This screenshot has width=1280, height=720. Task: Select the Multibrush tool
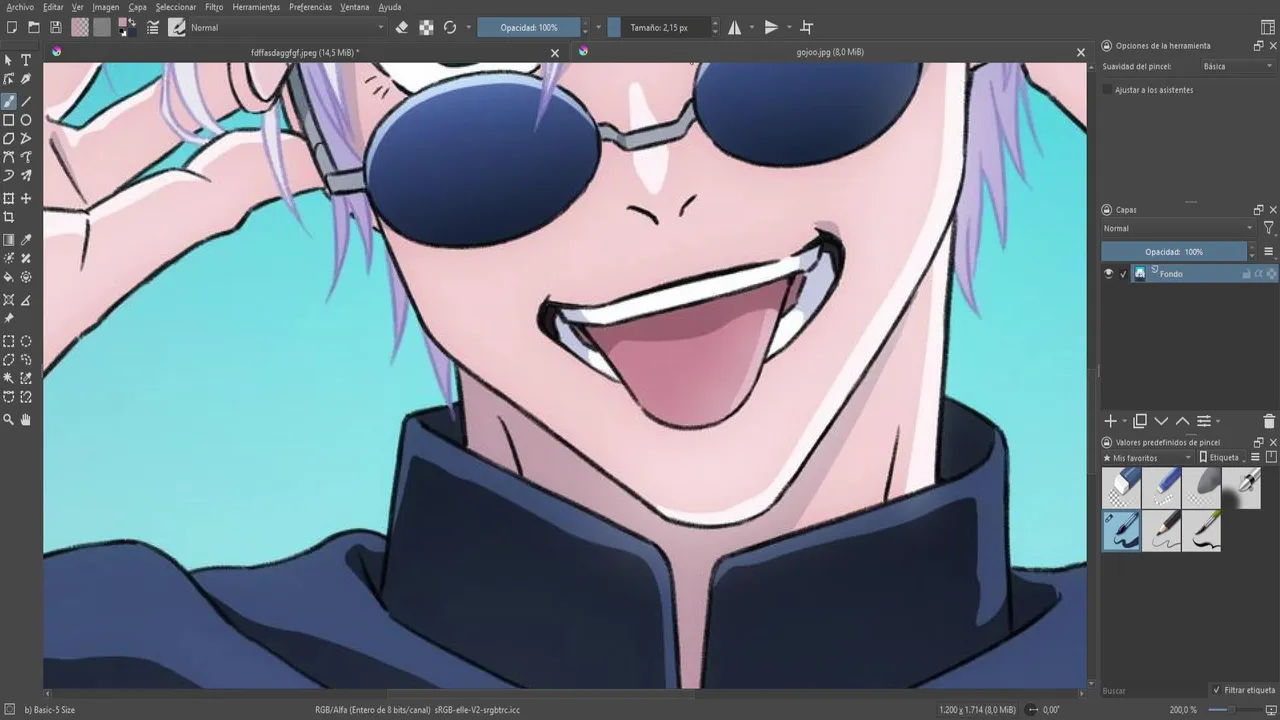click(x=26, y=176)
